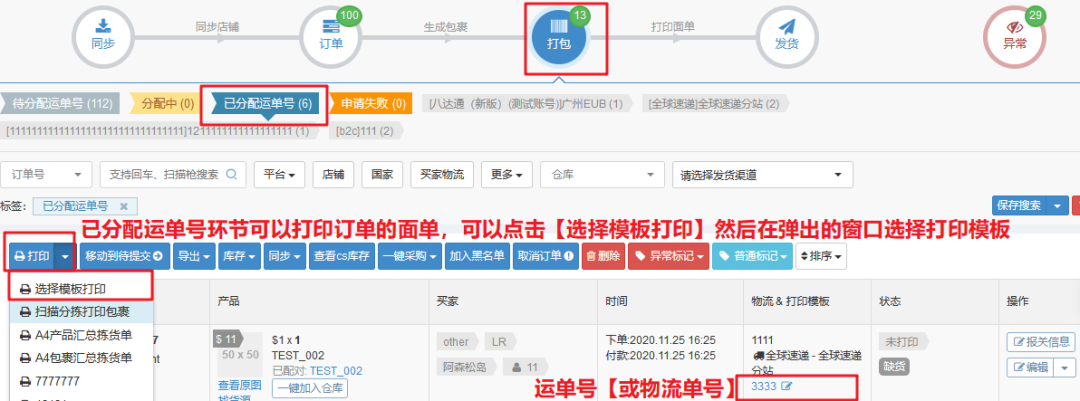Open the 平台 platform dropdown
1080x401 pixels.
pyautogui.click(x=279, y=174)
